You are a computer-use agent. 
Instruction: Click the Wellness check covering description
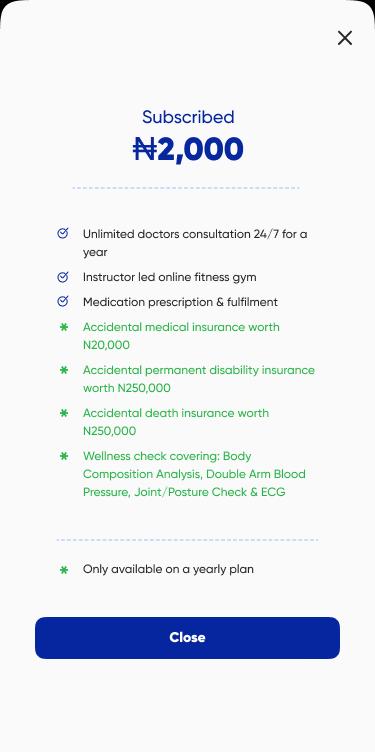point(194,474)
